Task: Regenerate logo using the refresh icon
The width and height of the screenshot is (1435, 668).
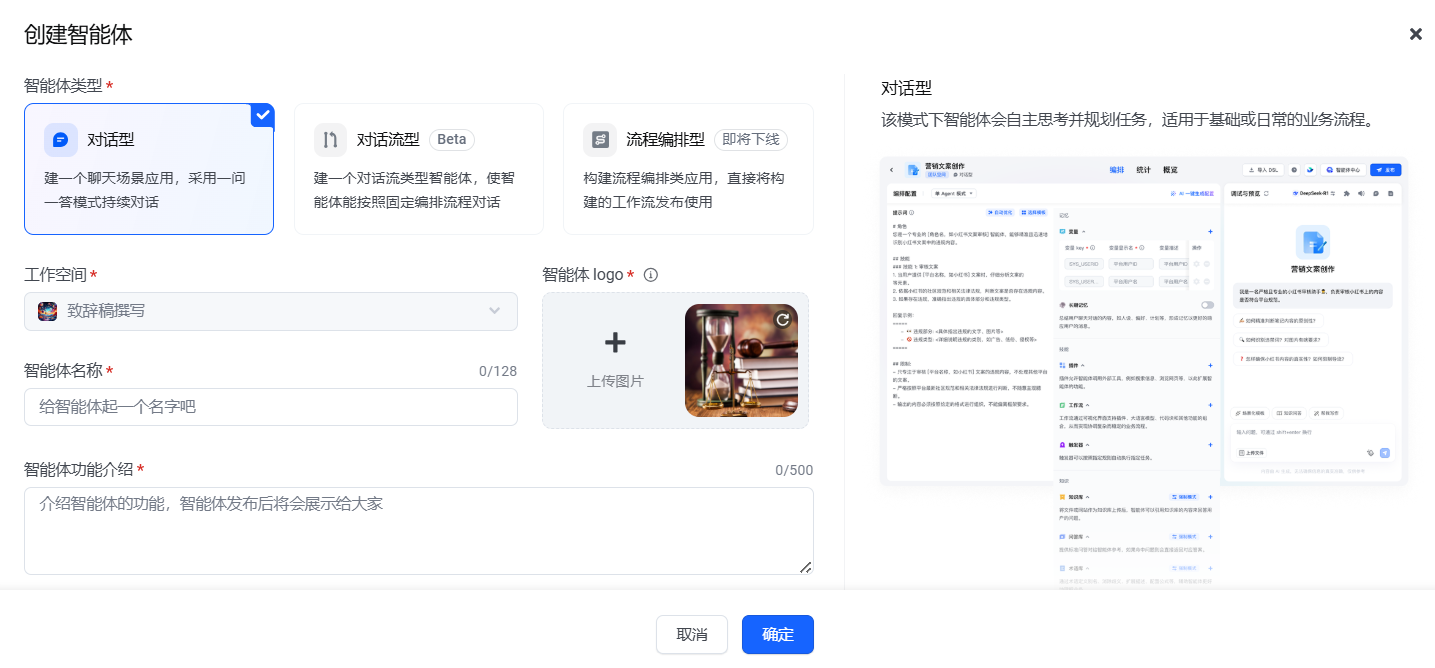Action: pos(783,320)
